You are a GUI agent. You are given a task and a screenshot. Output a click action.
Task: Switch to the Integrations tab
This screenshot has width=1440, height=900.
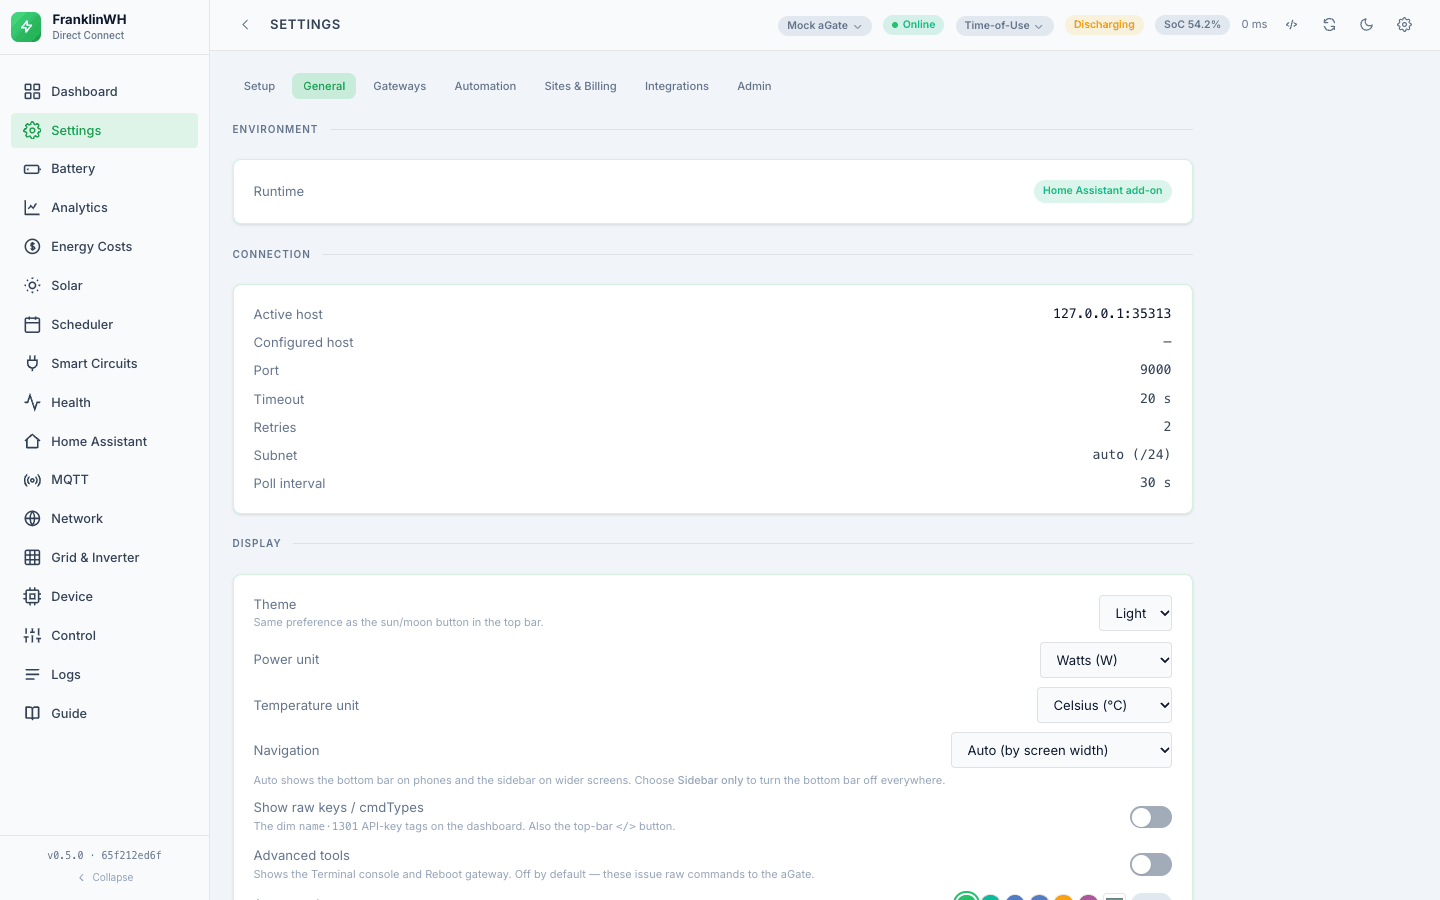(677, 86)
